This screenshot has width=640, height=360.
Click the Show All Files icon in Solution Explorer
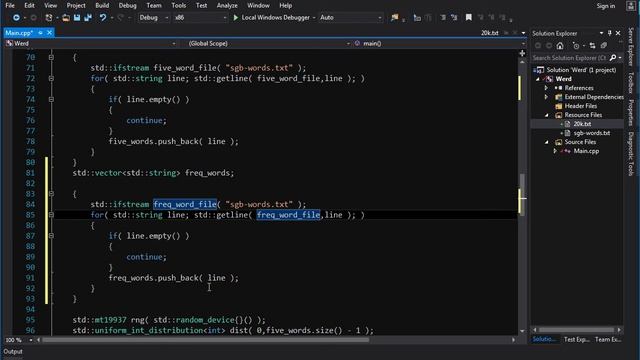604,46
